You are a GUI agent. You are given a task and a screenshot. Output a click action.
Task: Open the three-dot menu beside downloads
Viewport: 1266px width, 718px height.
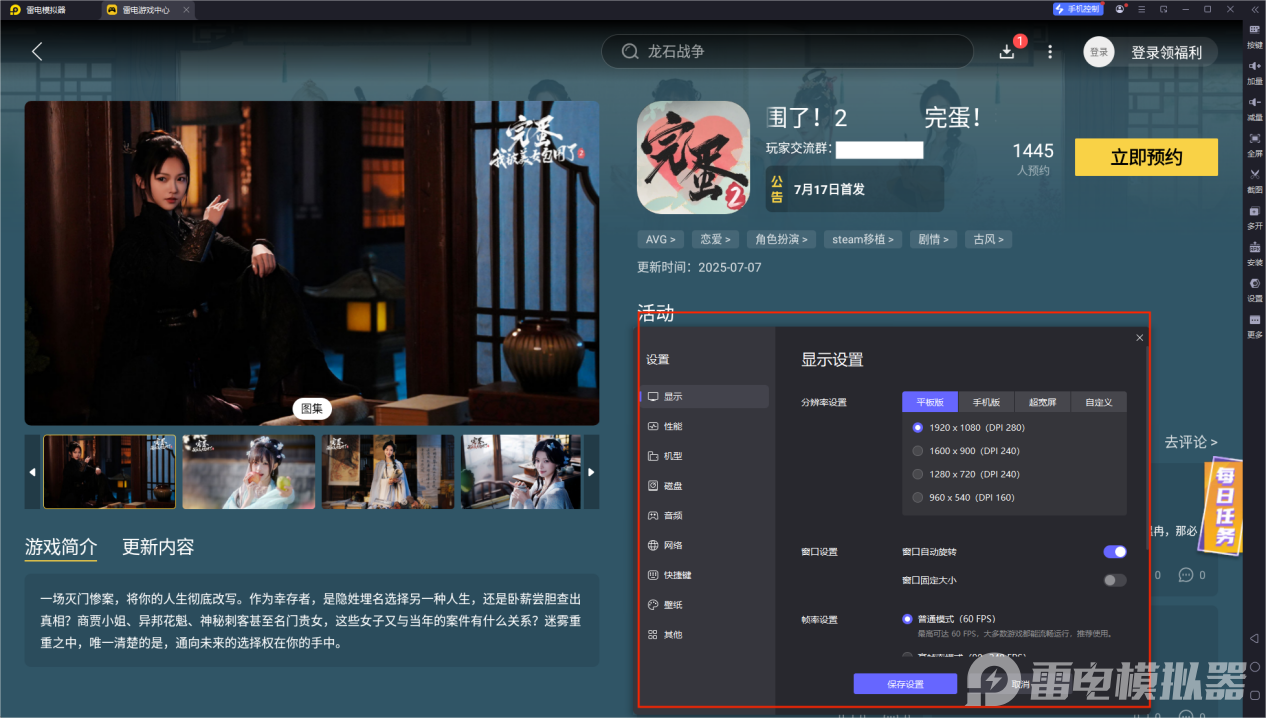1050,51
